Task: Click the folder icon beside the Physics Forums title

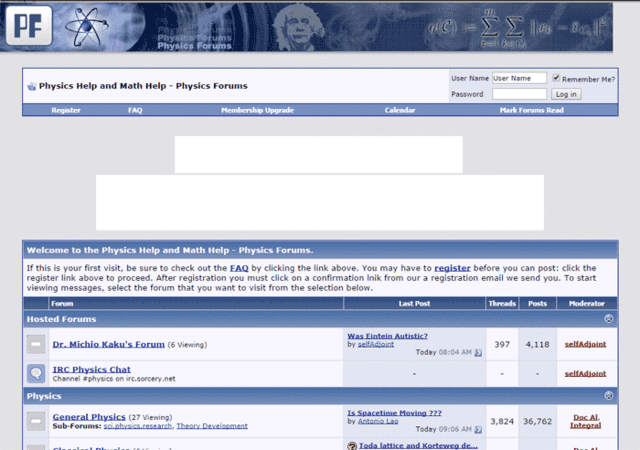Action: (31, 86)
